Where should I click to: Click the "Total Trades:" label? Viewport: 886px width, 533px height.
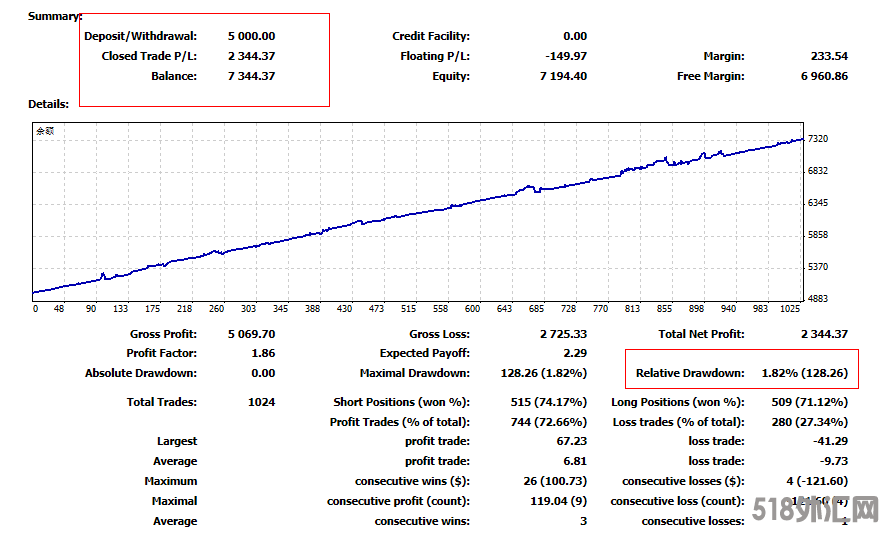click(x=162, y=402)
